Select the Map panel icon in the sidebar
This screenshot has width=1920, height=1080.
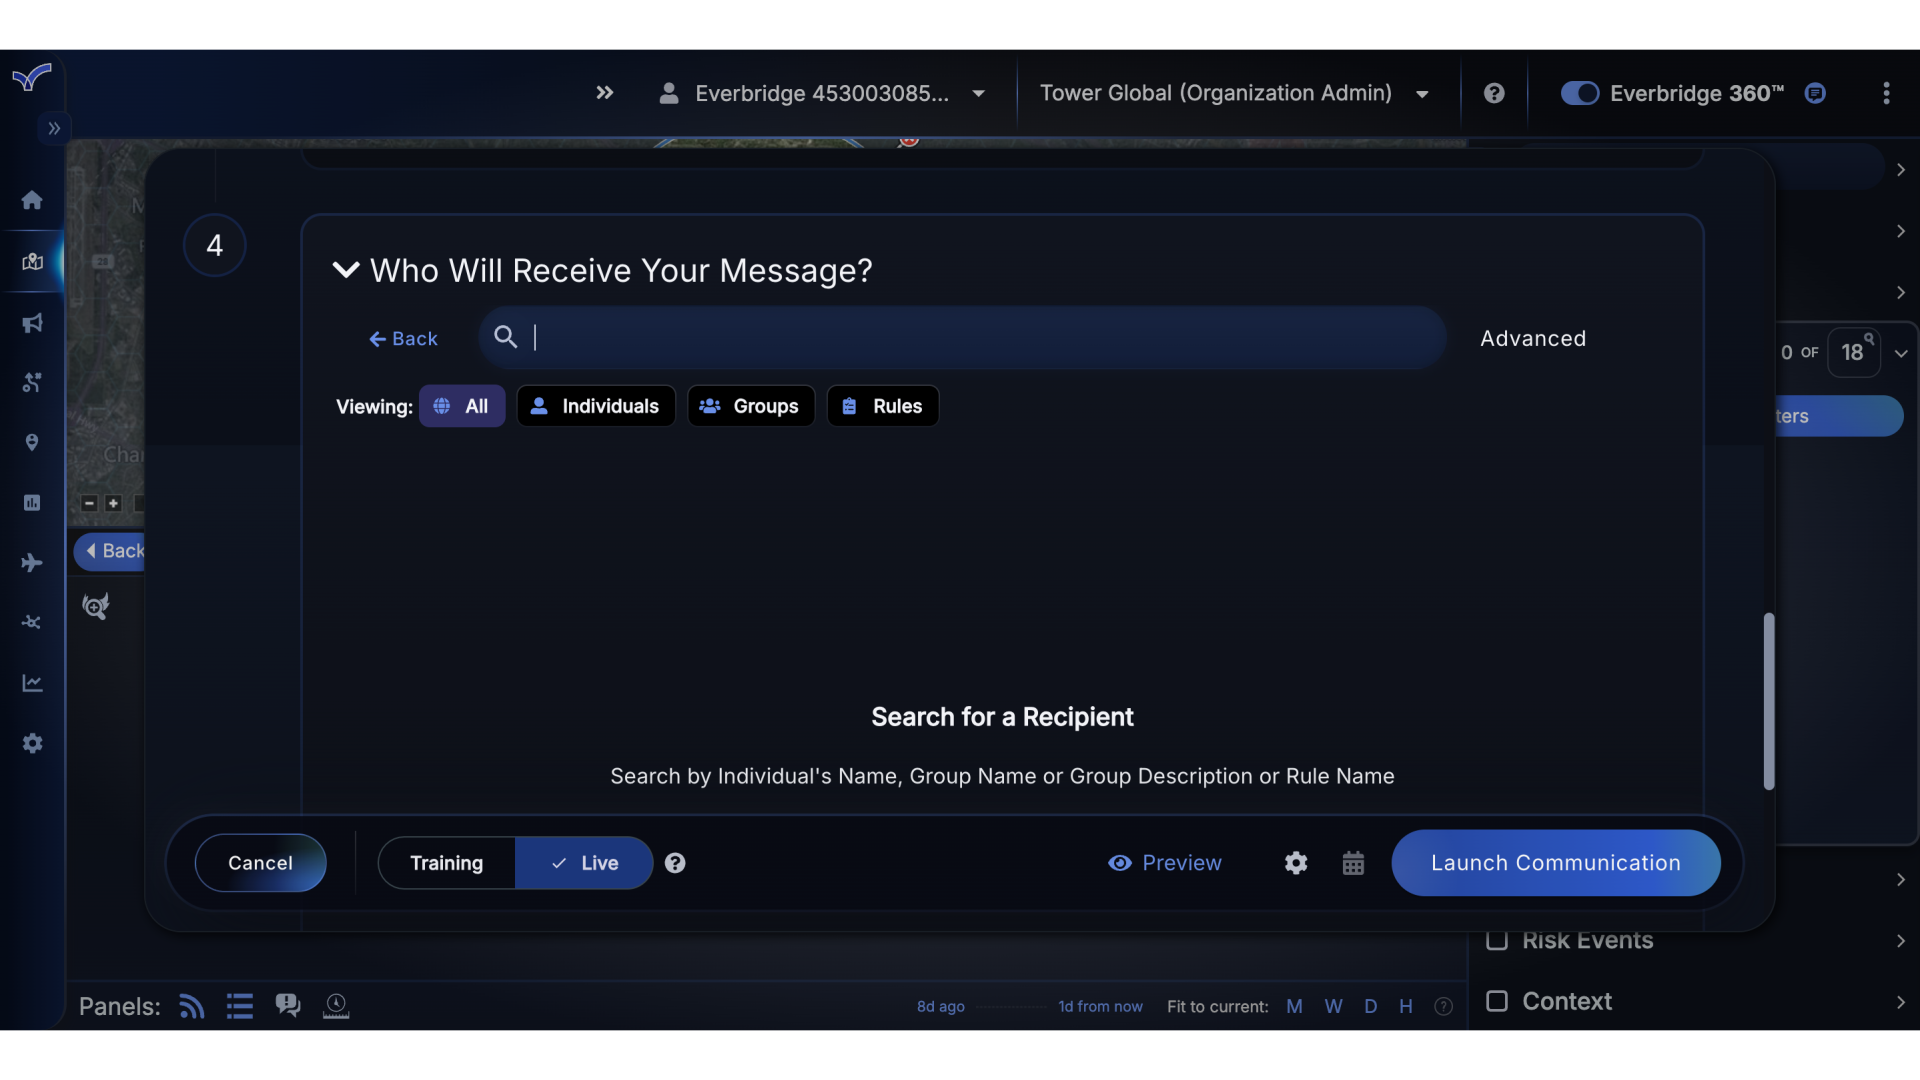[32, 262]
